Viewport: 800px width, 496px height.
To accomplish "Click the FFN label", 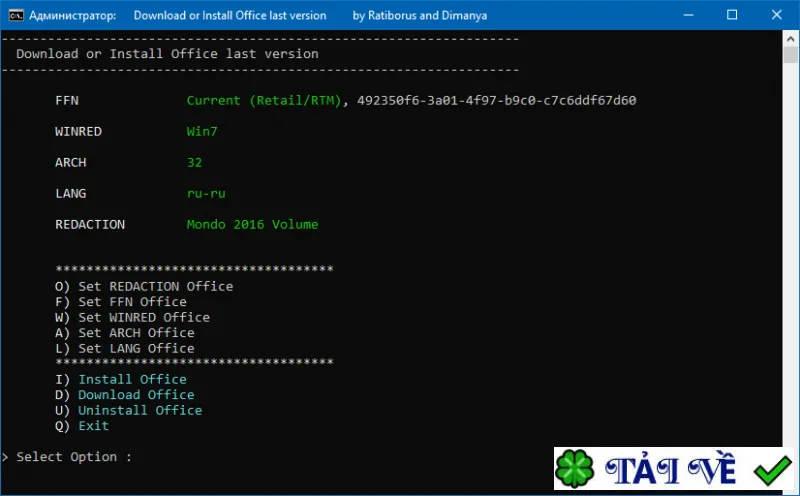I will tap(67, 101).
